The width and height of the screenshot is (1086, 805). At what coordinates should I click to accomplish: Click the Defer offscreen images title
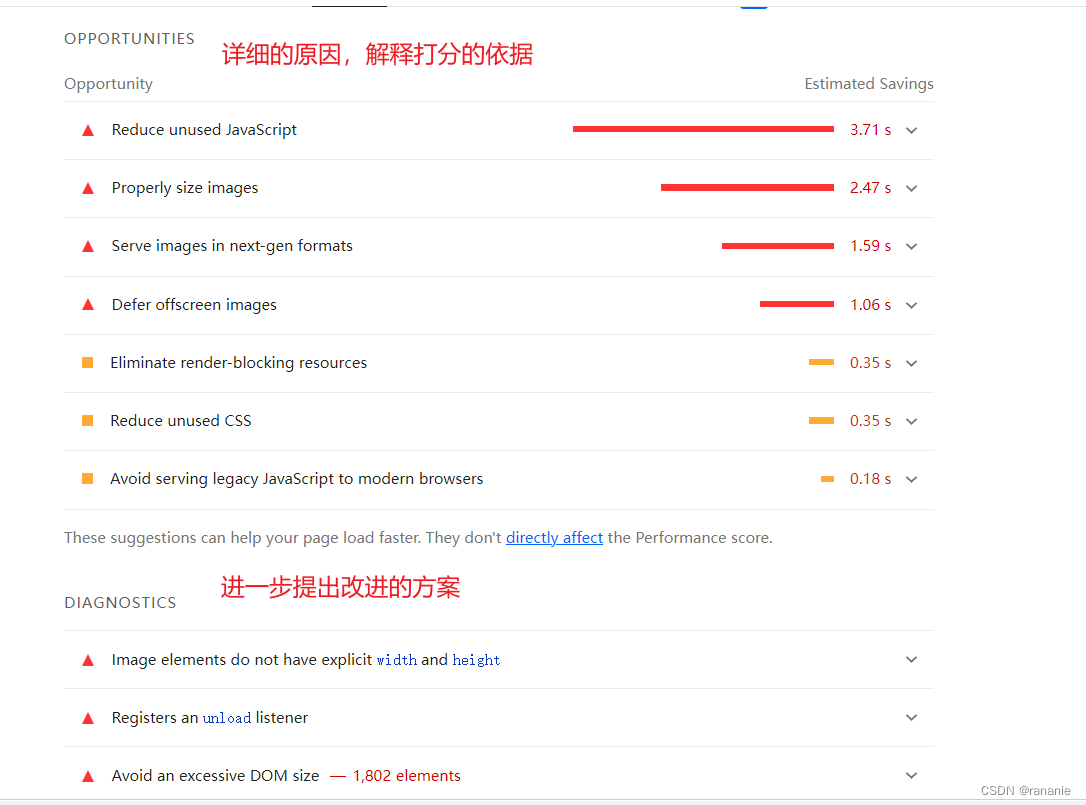194,305
